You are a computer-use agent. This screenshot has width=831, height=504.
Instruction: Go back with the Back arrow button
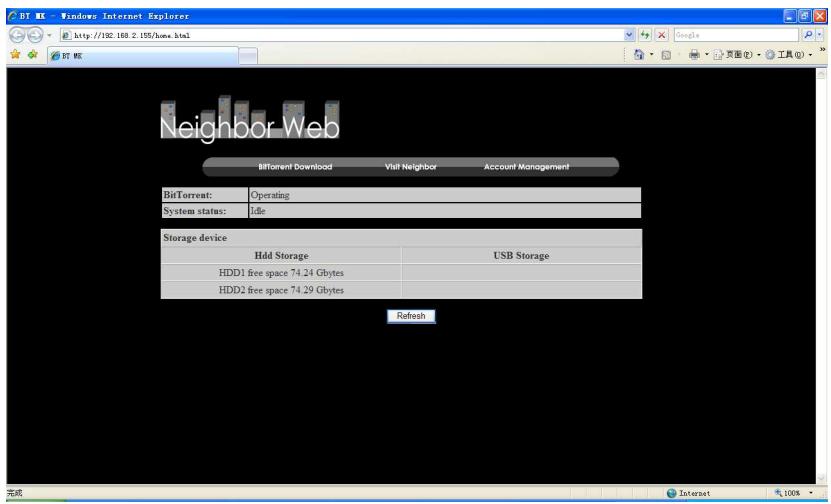pos(17,36)
